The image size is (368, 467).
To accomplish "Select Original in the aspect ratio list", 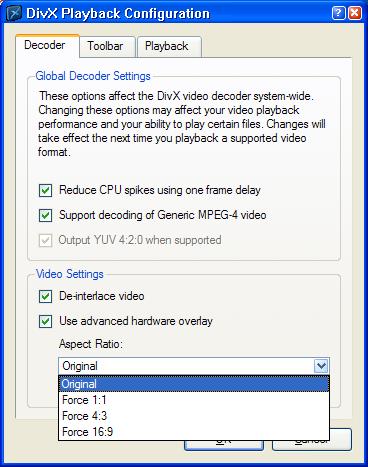I will click(x=194, y=384).
